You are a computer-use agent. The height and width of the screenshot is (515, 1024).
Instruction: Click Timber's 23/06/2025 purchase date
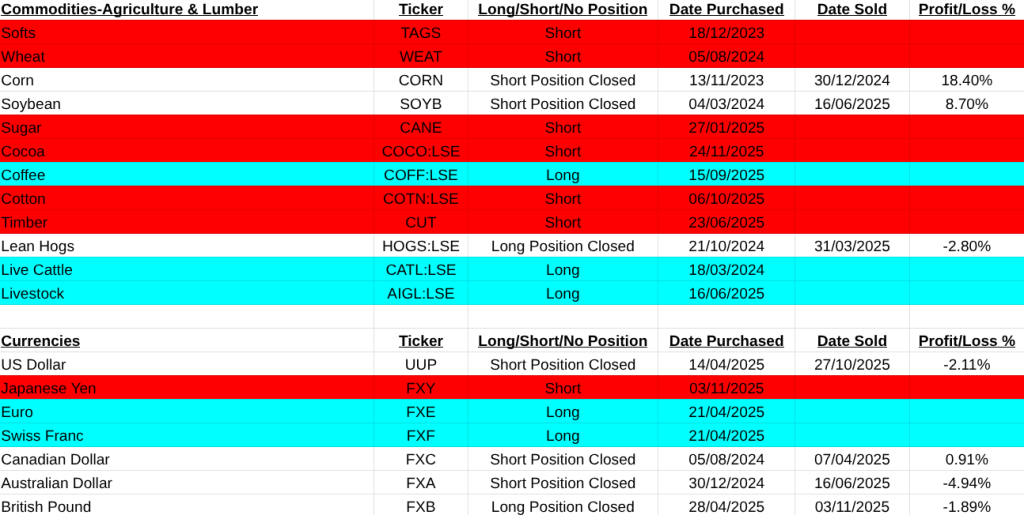tap(726, 223)
